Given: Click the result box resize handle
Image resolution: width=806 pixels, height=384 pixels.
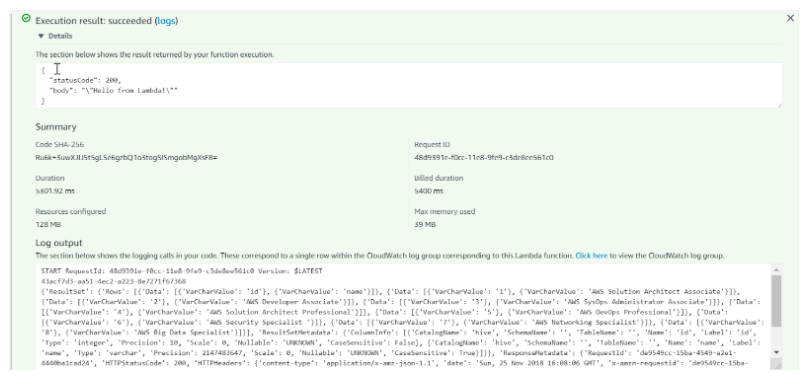Looking at the screenshot, I should [779, 104].
